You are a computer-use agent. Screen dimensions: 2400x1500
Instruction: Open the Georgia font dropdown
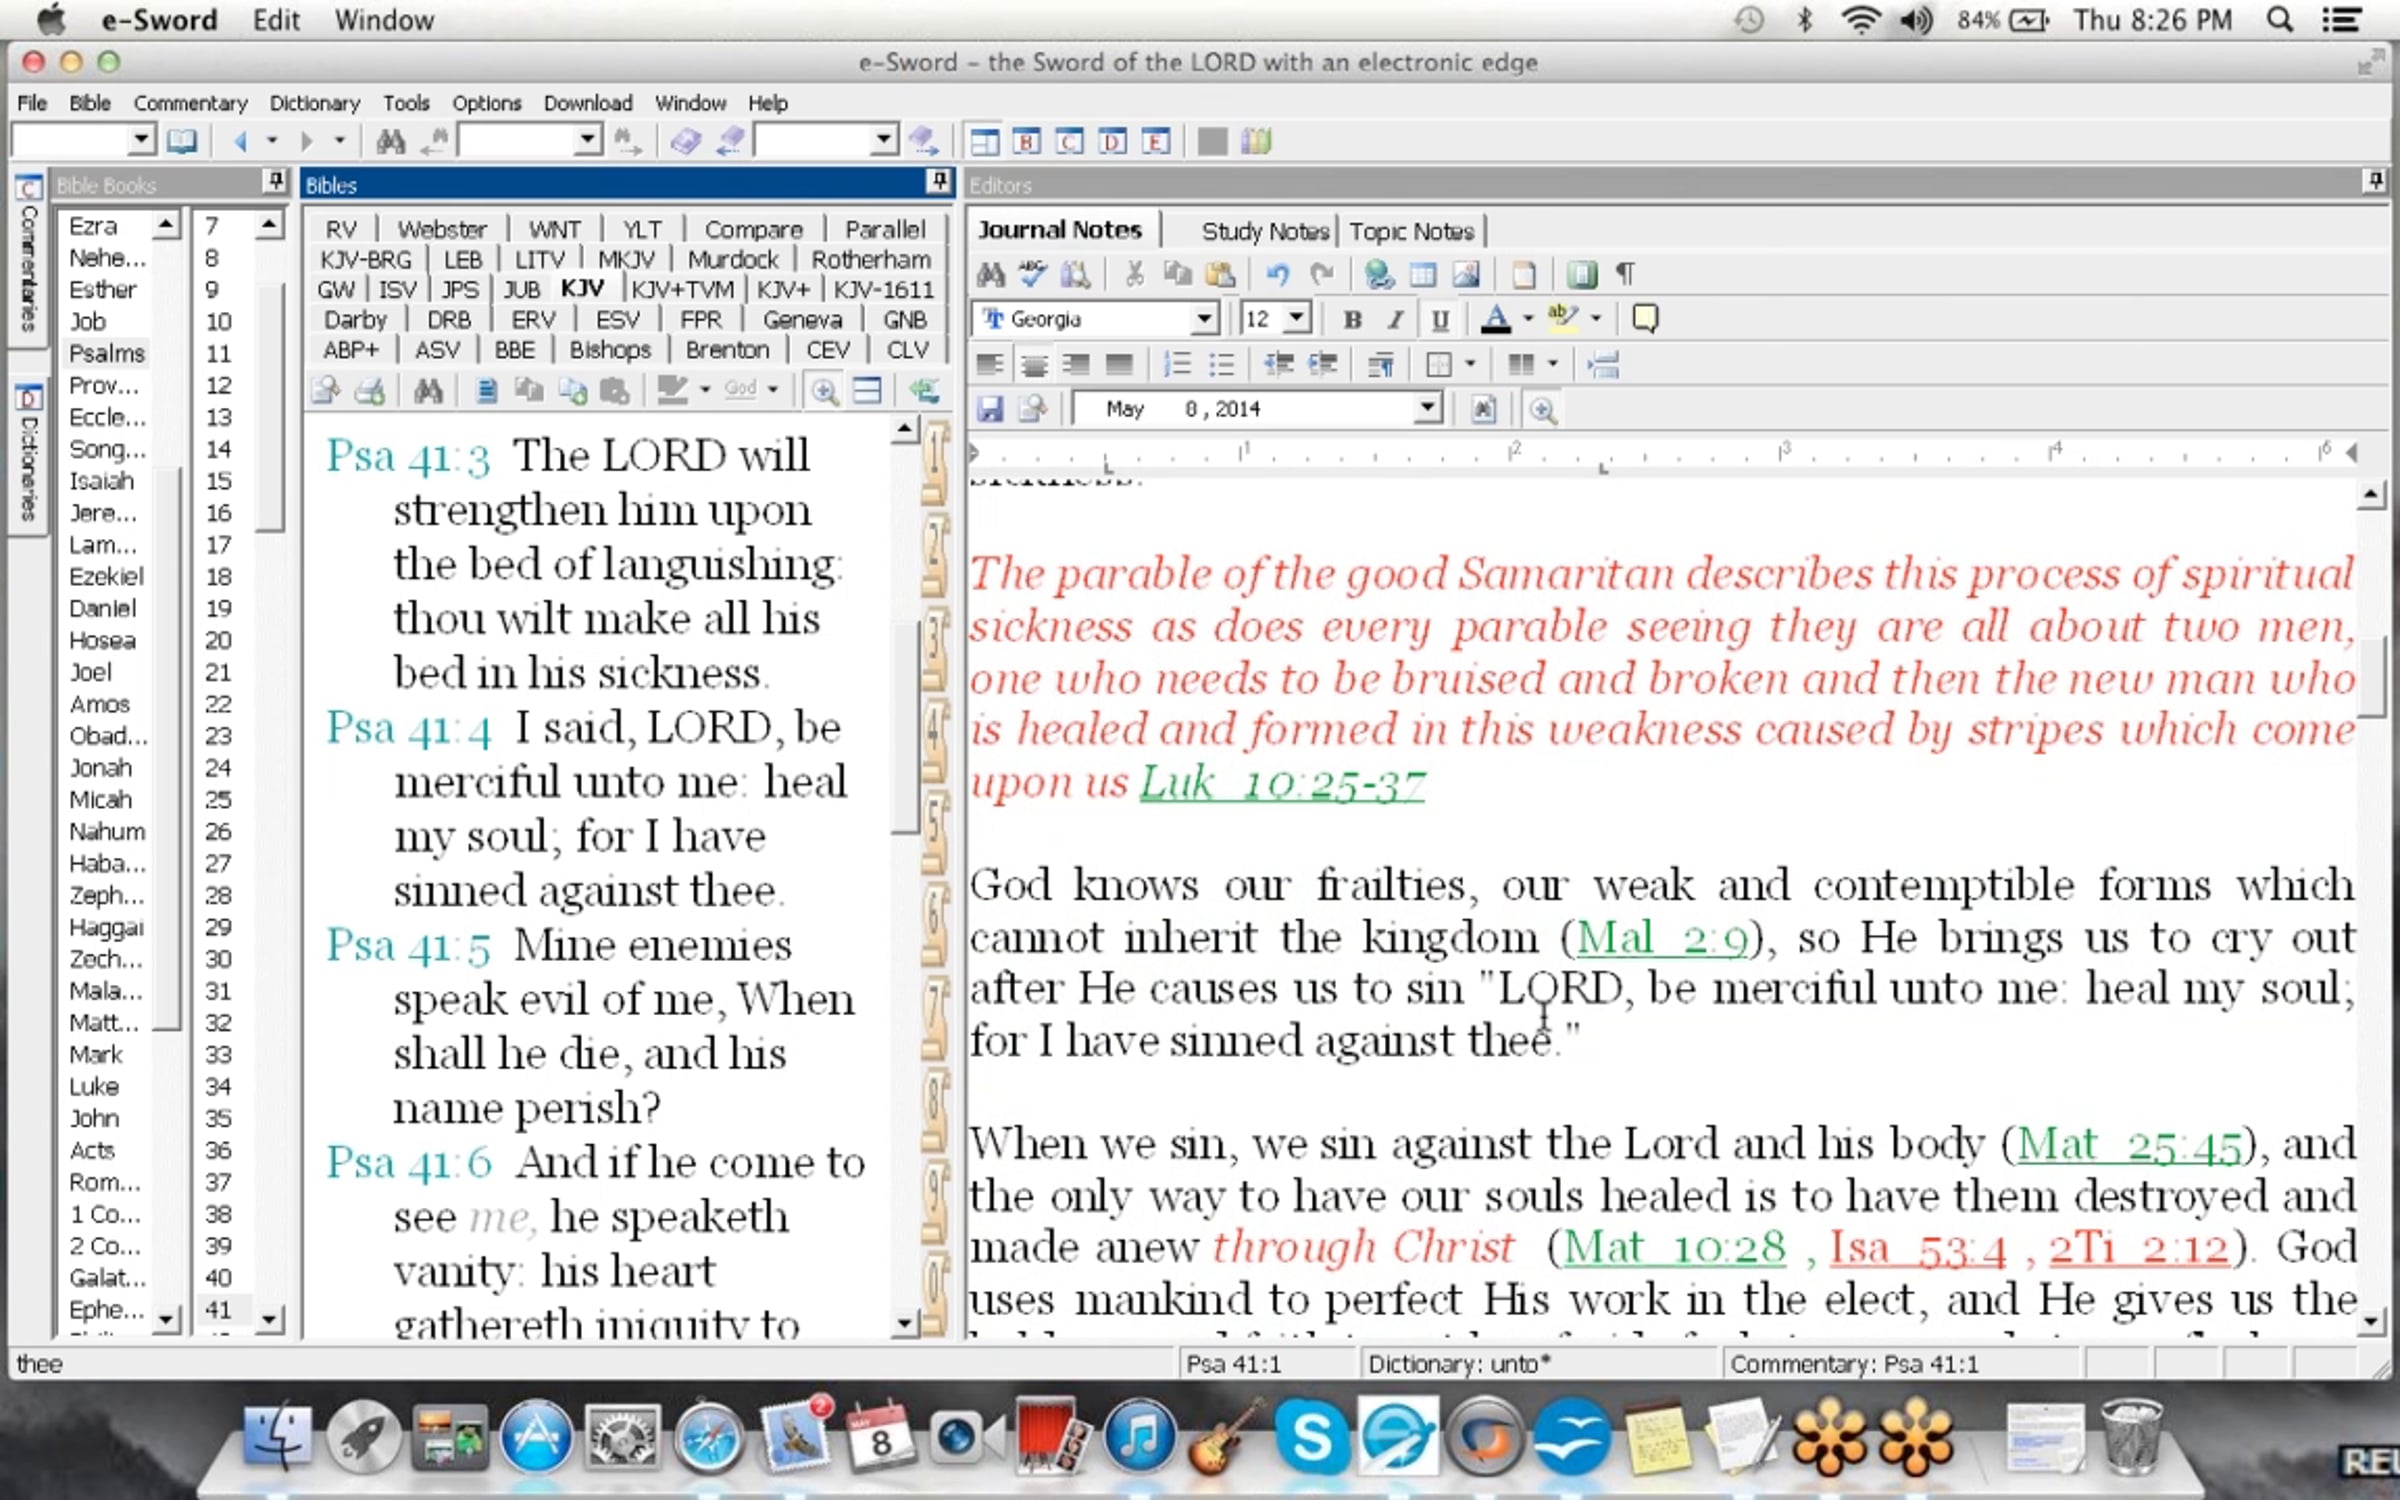pyautogui.click(x=1205, y=319)
